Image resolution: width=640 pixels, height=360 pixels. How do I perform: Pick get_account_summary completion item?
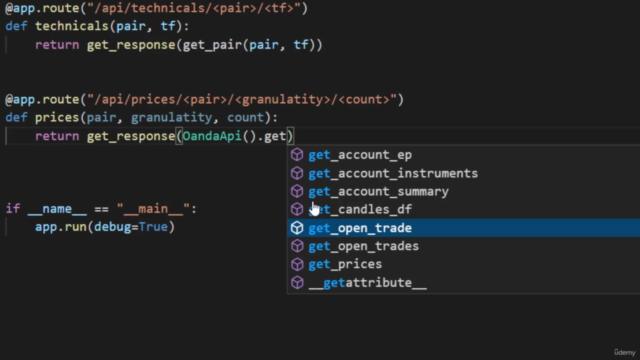(464, 191)
